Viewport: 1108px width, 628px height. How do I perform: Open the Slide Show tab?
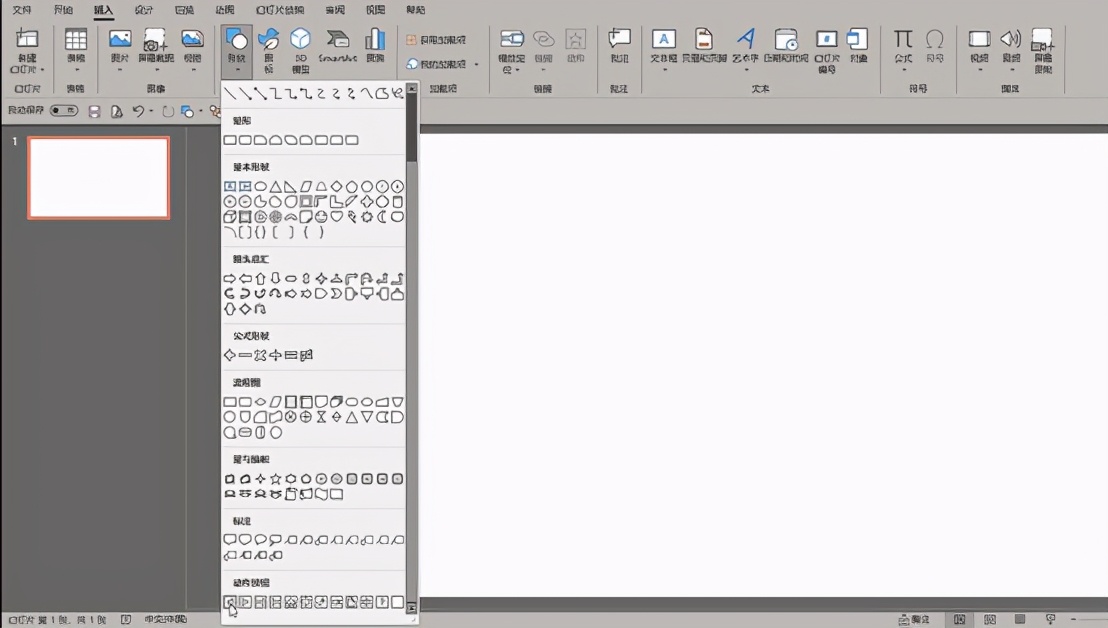(280, 10)
